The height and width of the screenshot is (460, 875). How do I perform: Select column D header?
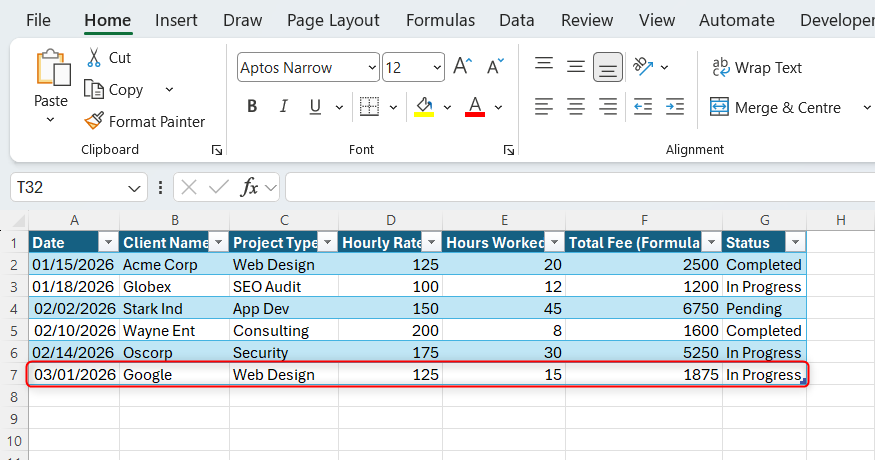click(x=391, y=221)
